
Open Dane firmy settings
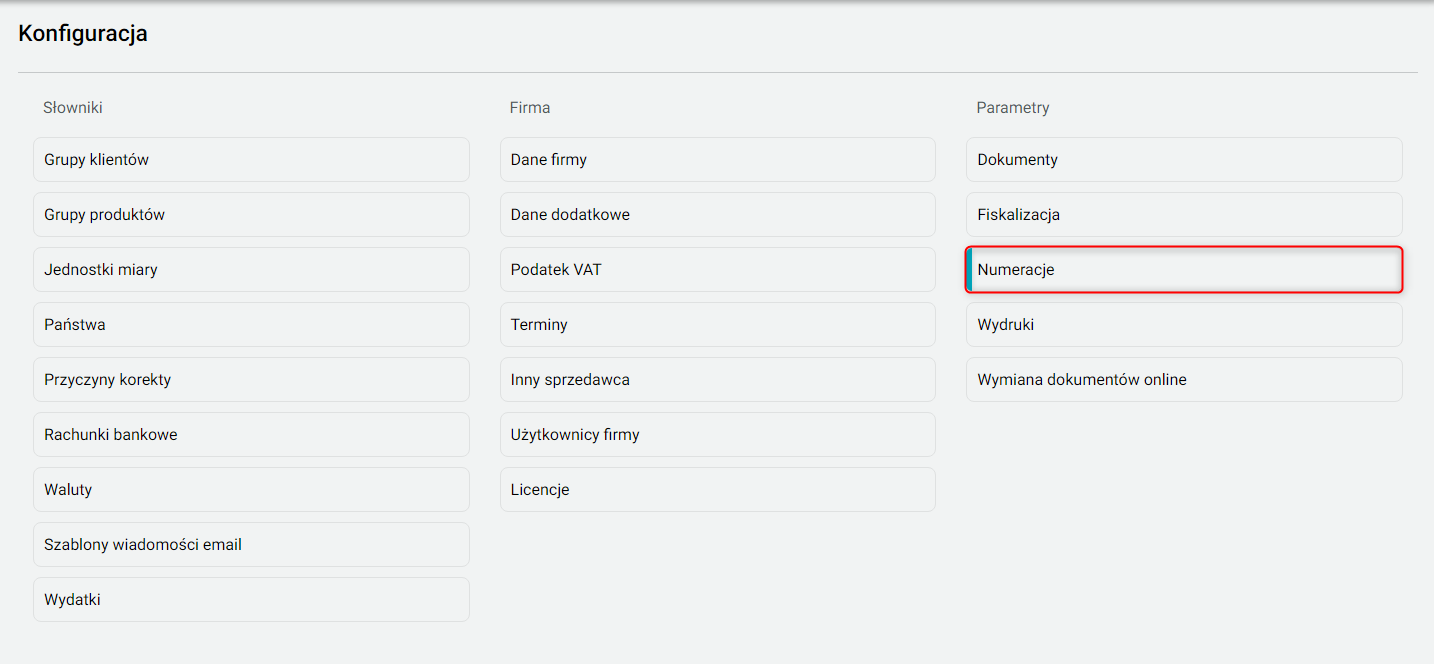[x=717, y=160]
